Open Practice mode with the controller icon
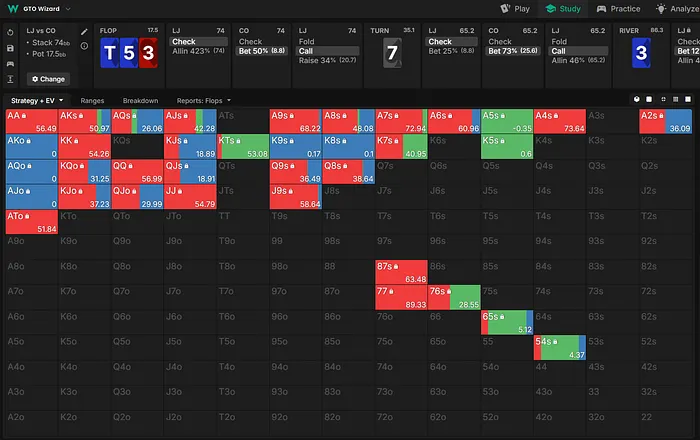700x440 pixels. (x=618, y=8)
